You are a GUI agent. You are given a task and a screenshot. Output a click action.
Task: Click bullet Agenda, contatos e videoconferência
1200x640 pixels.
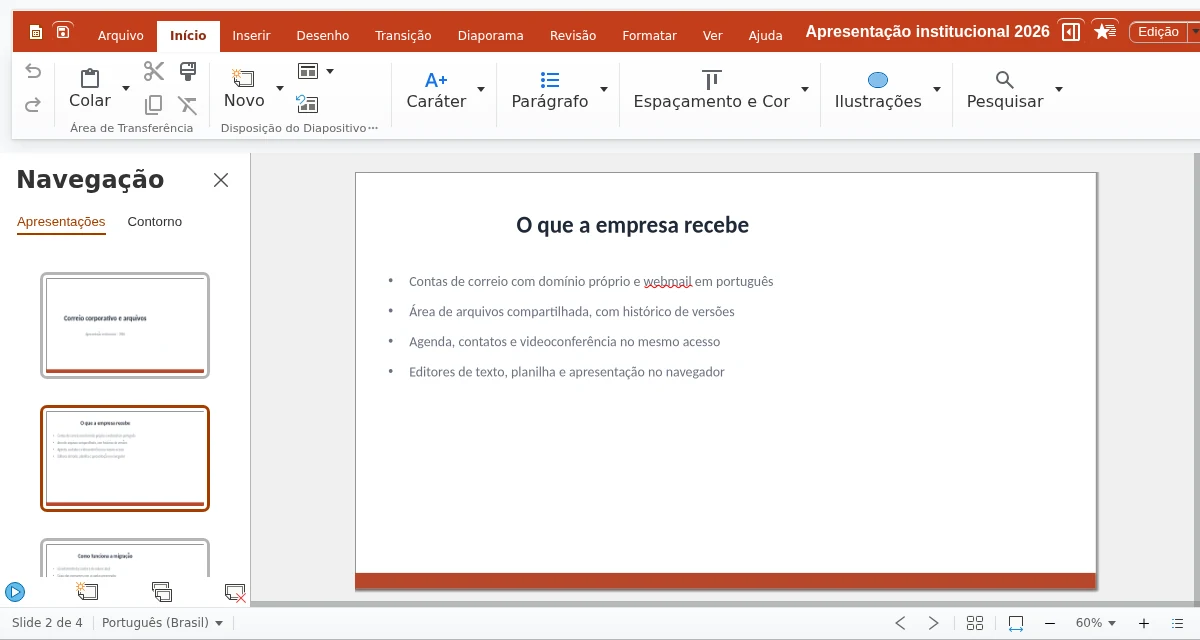tap(564, 342)
